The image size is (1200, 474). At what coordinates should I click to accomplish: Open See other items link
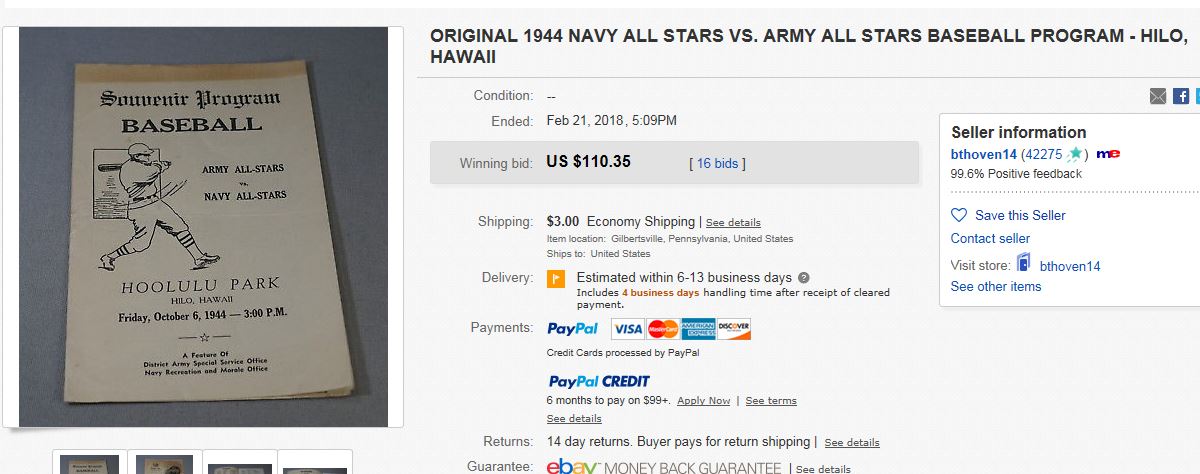coord(996,286)
